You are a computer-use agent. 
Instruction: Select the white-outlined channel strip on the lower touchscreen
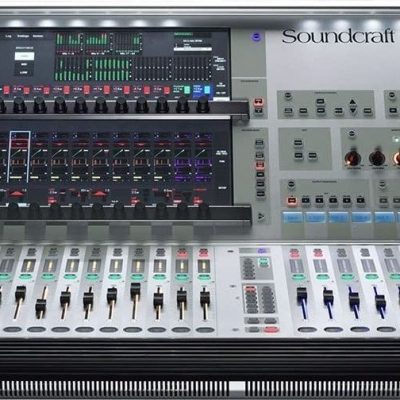(x=20, y=156)
